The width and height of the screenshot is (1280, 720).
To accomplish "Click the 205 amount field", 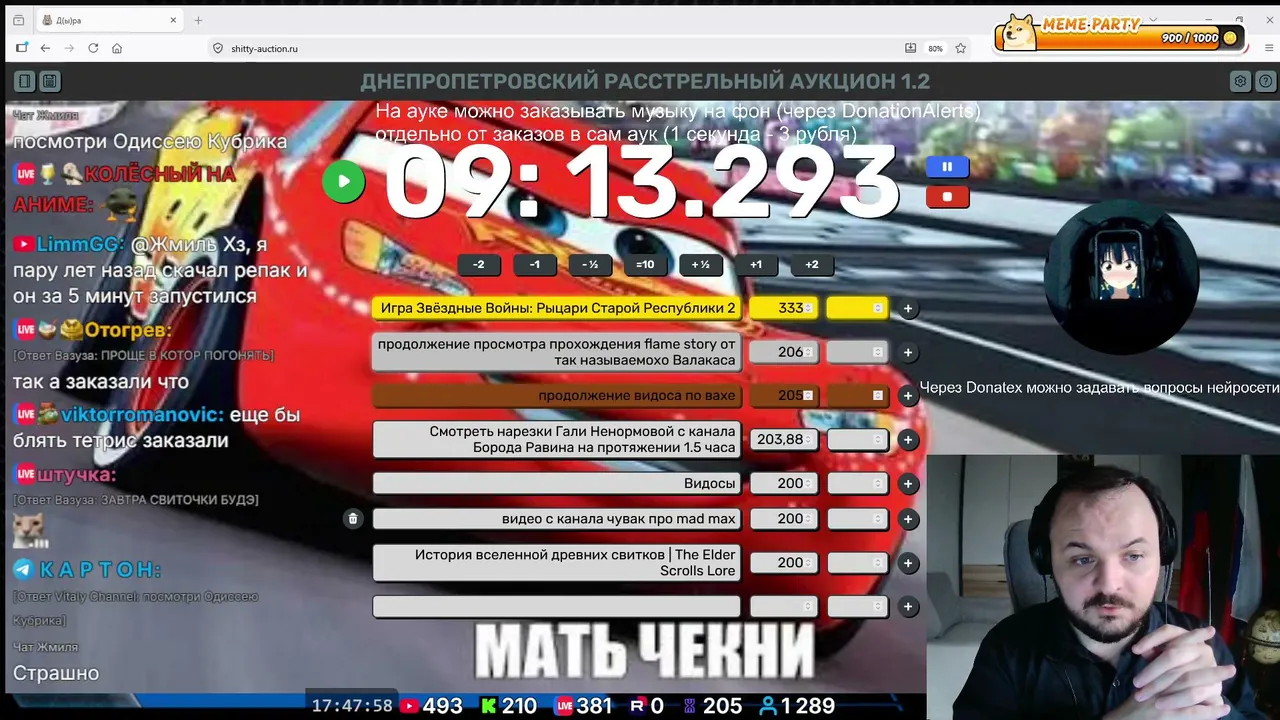I will (783, 396).
